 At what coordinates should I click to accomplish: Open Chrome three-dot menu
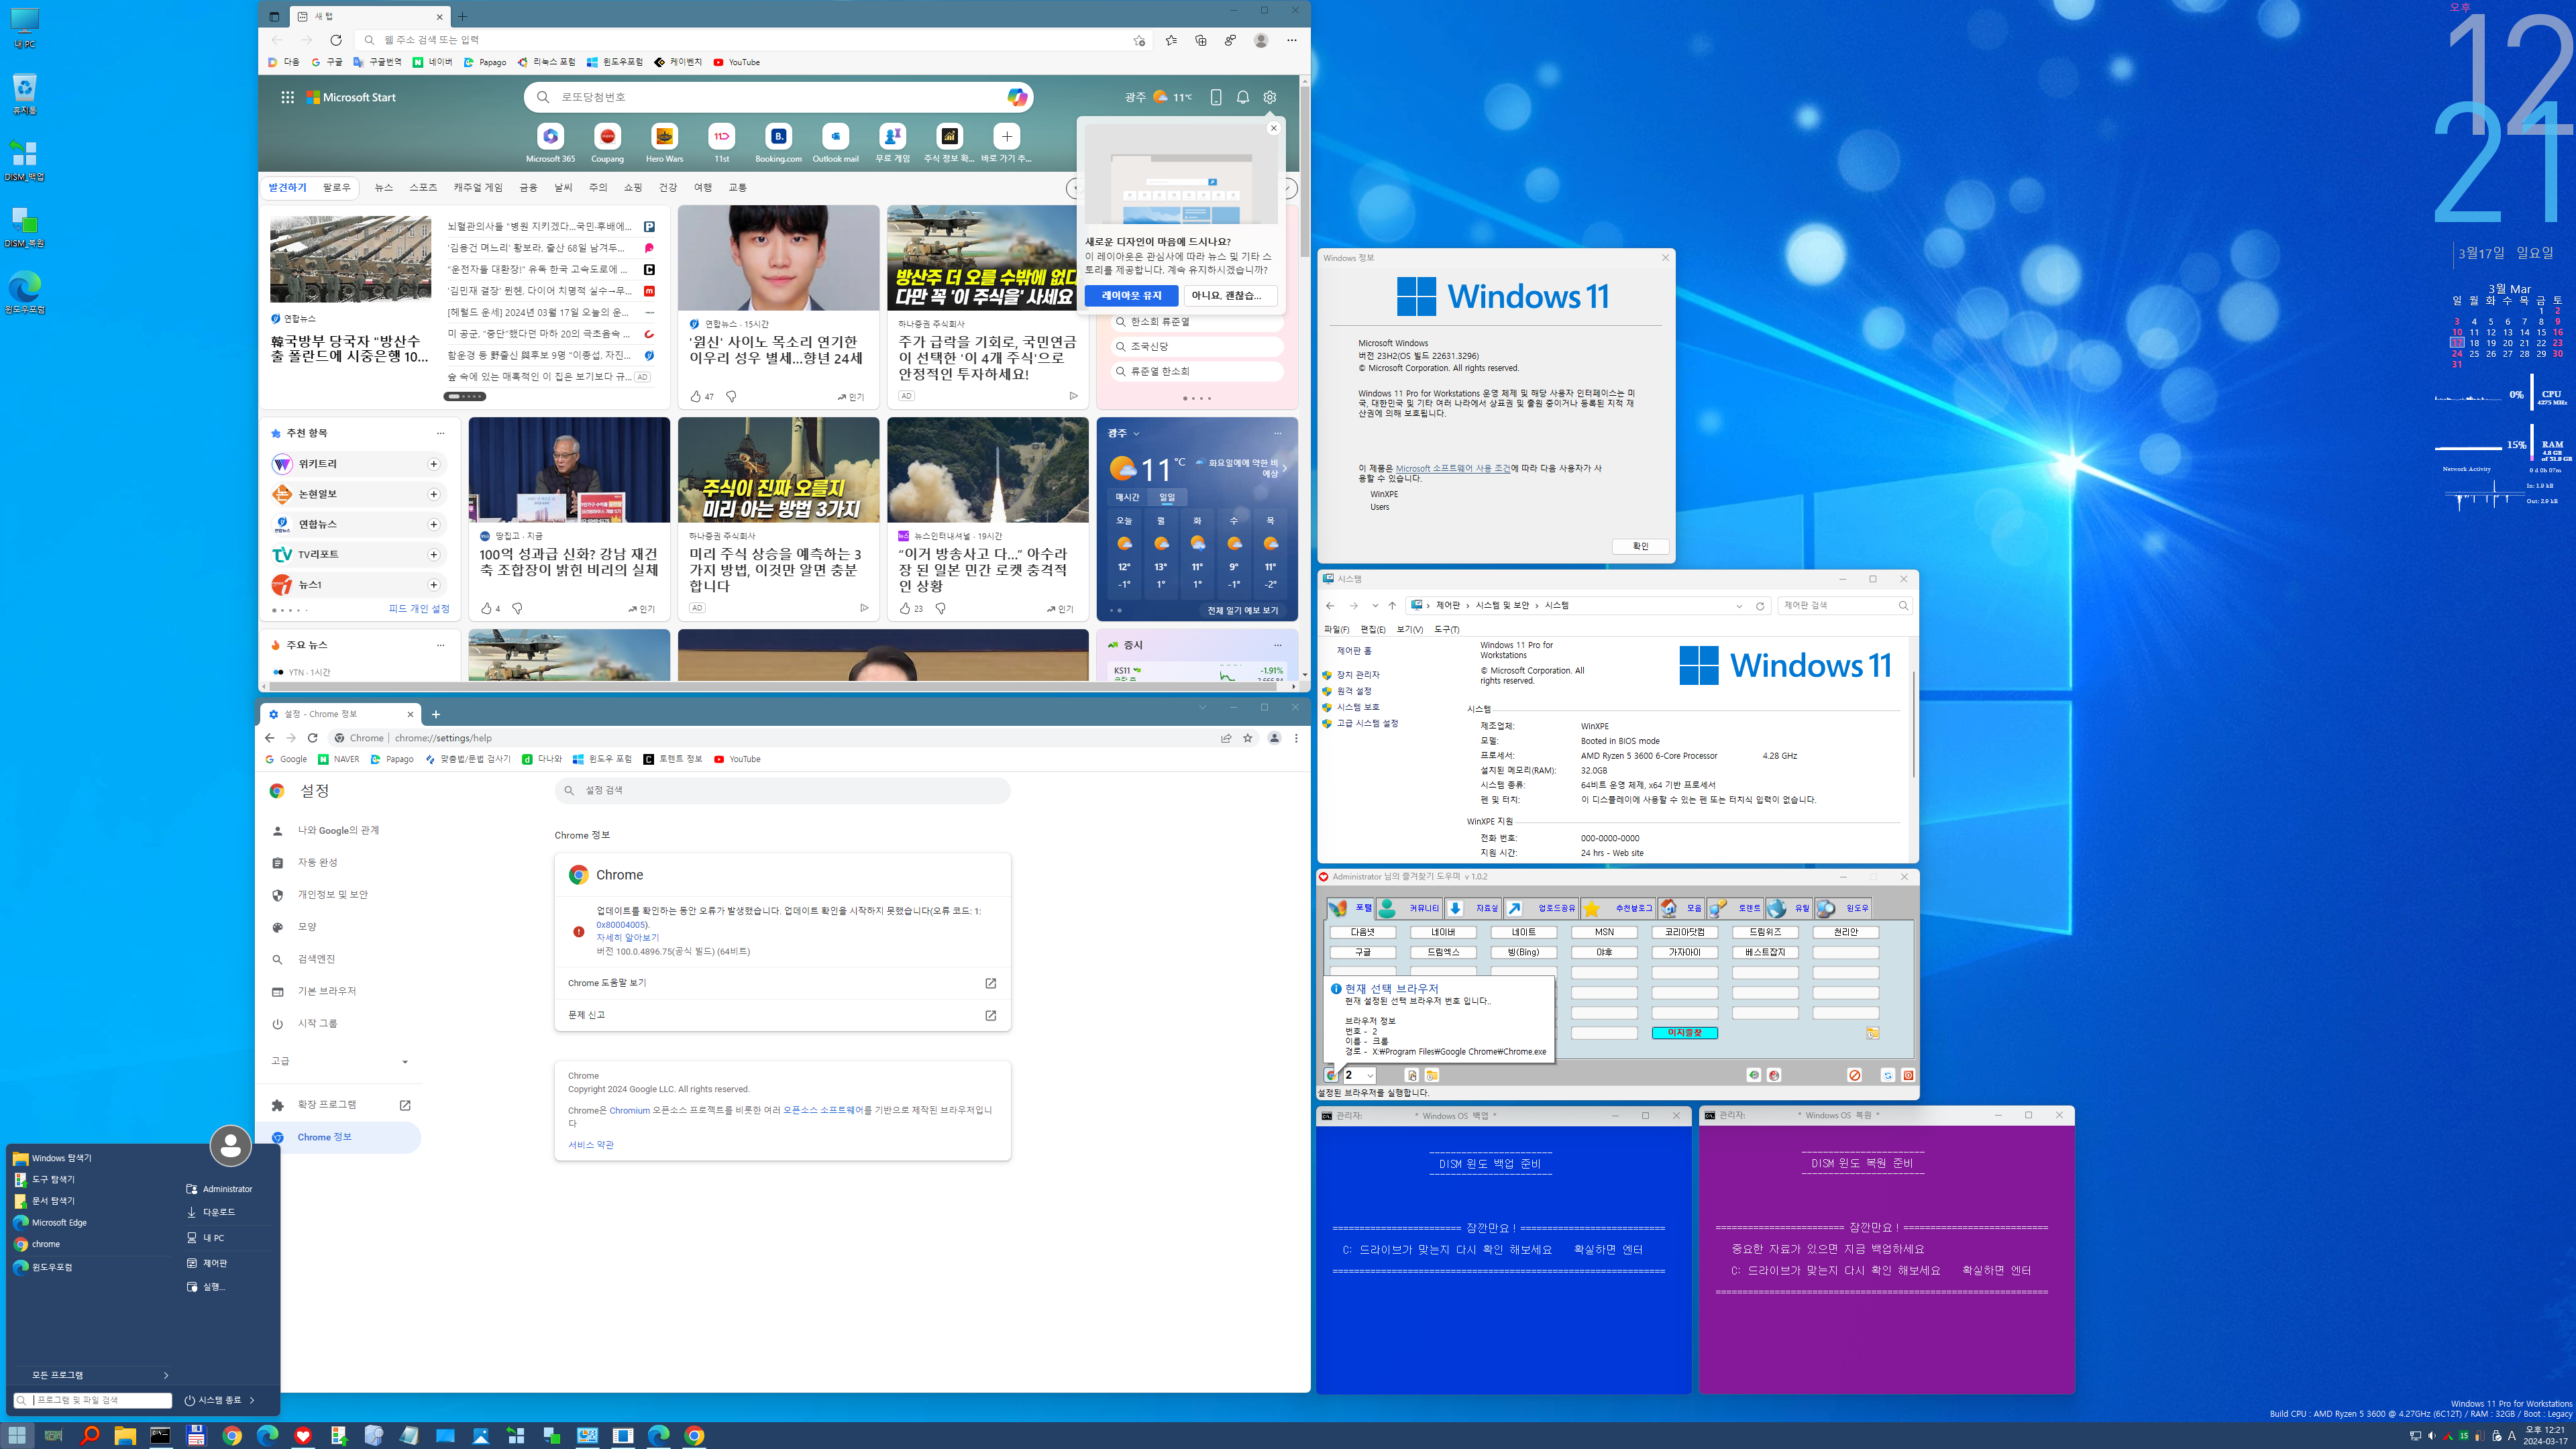(1296, 738)
